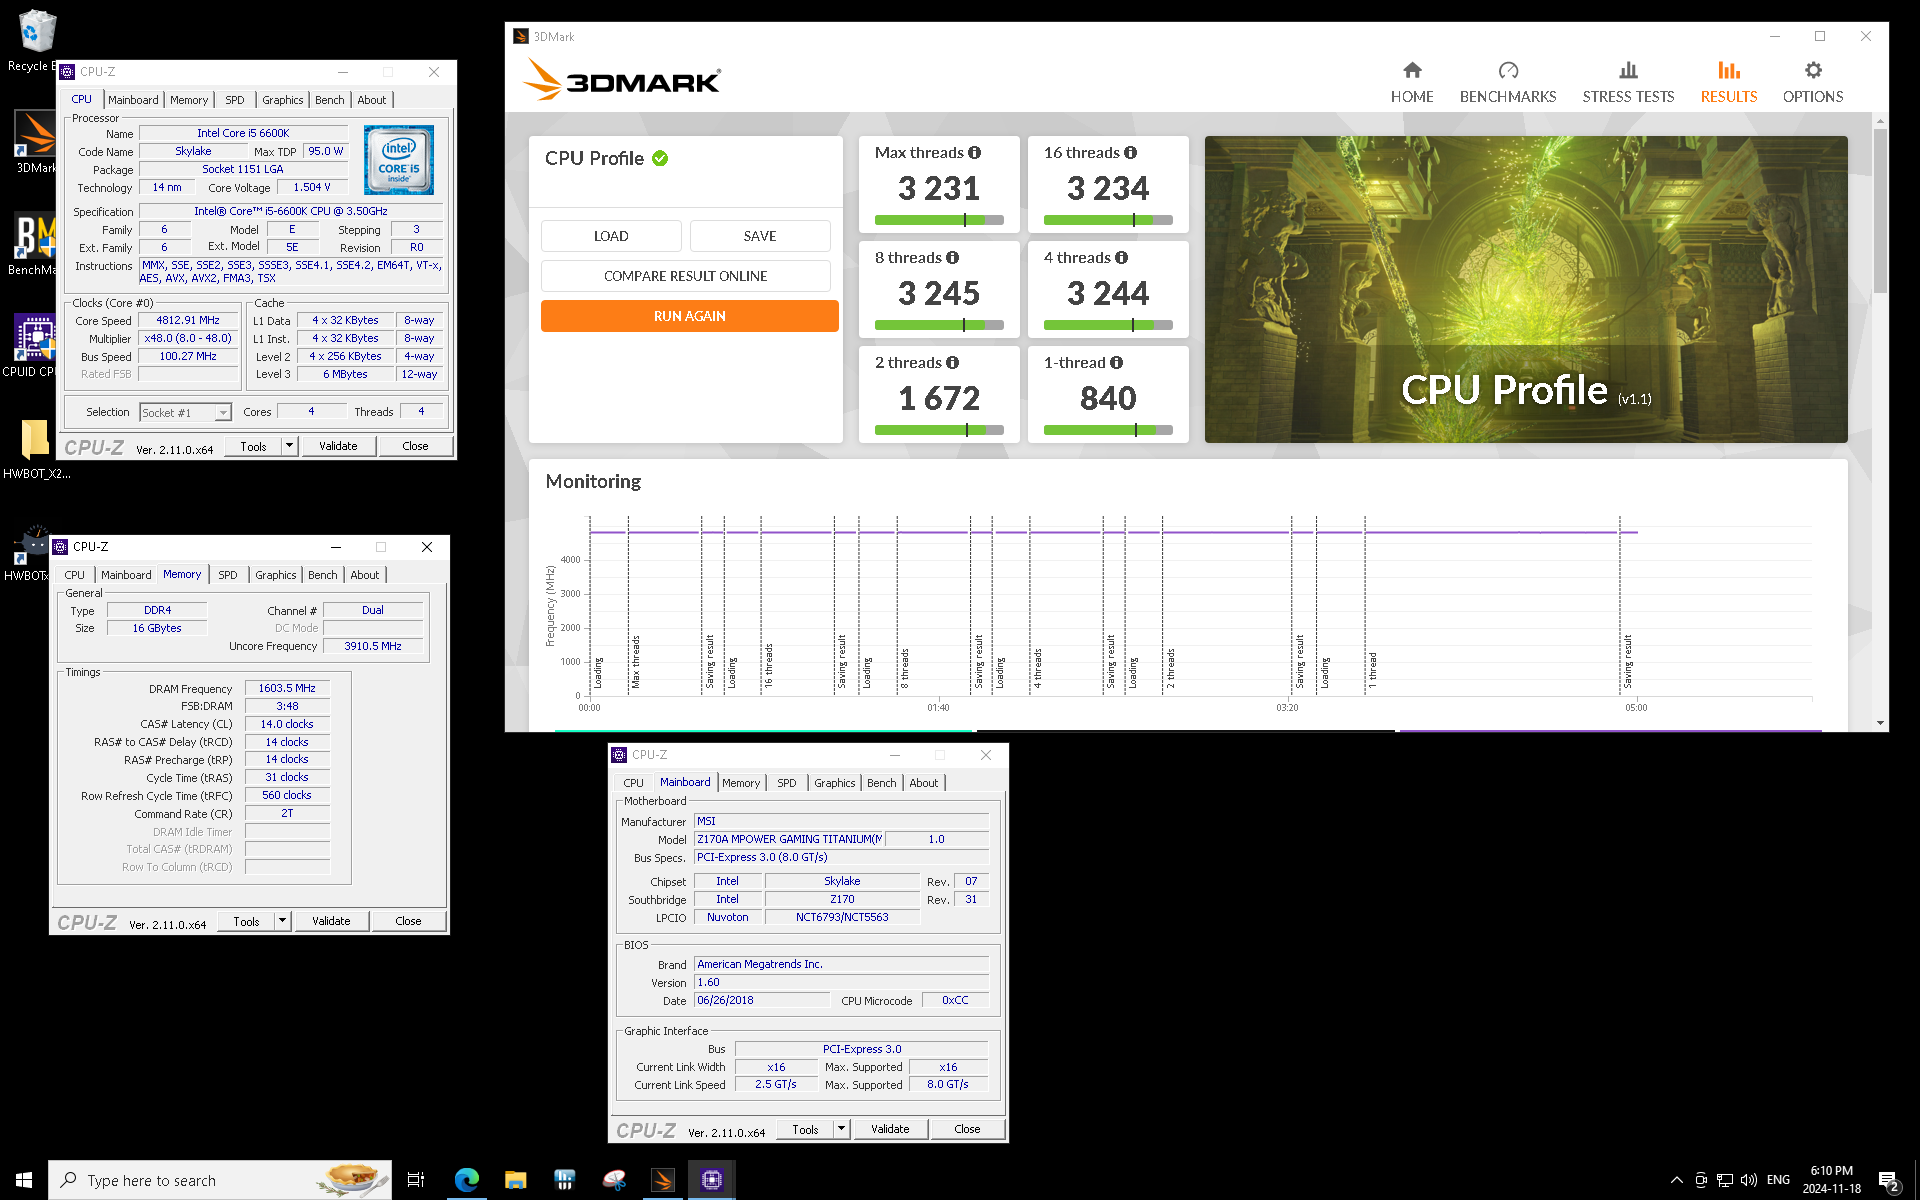The image size is (1920, 1200).
Task: Click SAVE button in CPU Profile
Action: click(760, 236)
